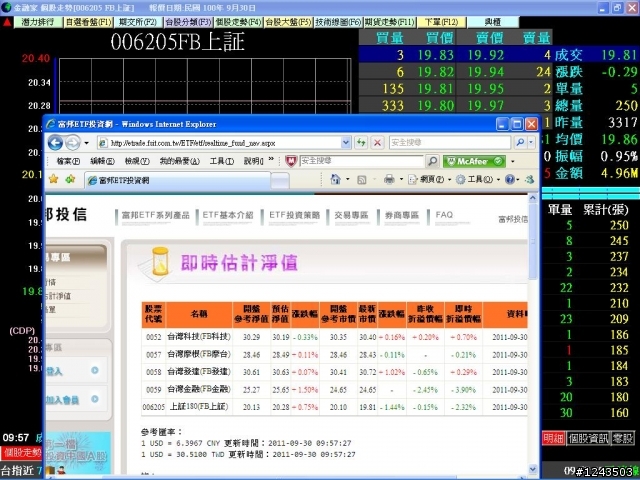Image resolution: width=640 pixels, height=480 pixels.
Task: Open the 工具(T) menu in IE menu bar
Action: pyautogui.click(x=222, y=161)
